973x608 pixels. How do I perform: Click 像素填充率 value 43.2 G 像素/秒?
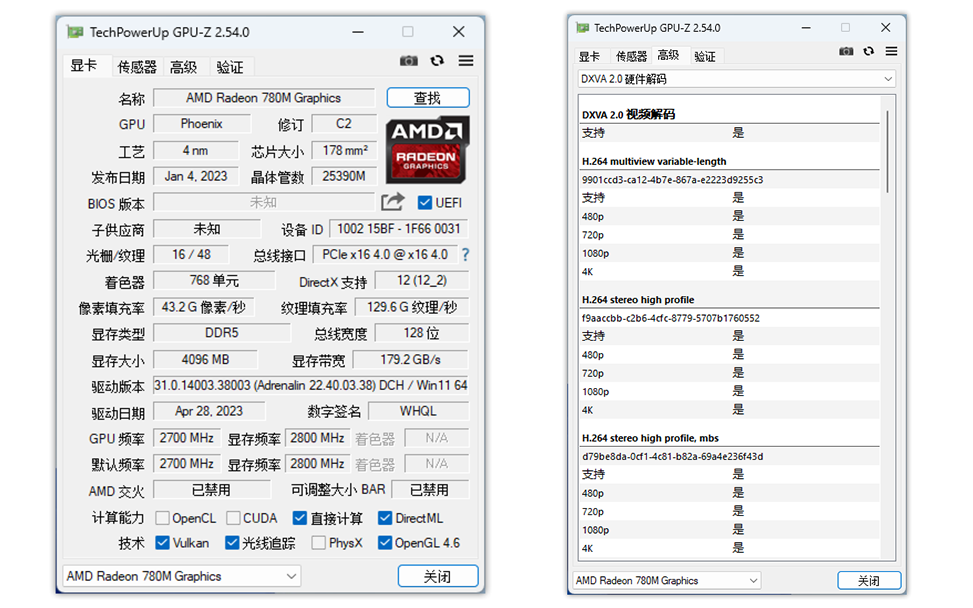coord(204,307)
